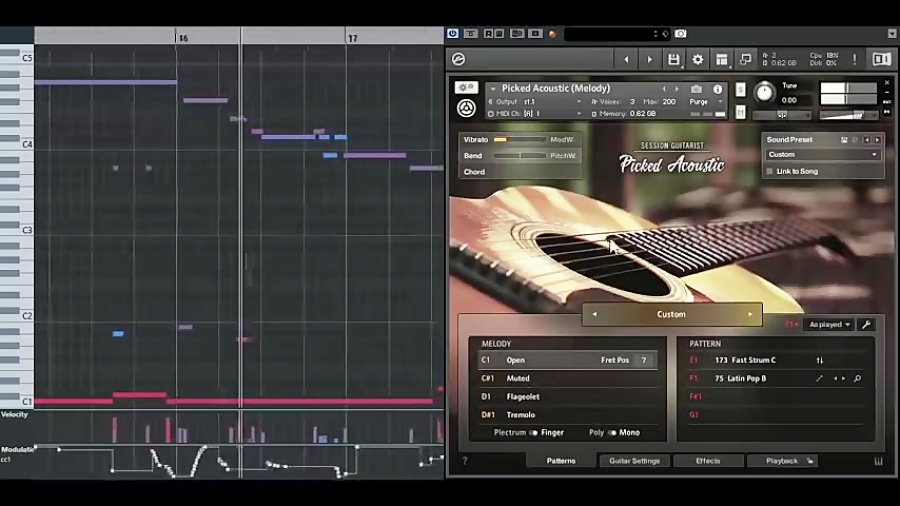Click the instrument pan slider
This screenshot has height=506, width=900.
tap(782, 115)
